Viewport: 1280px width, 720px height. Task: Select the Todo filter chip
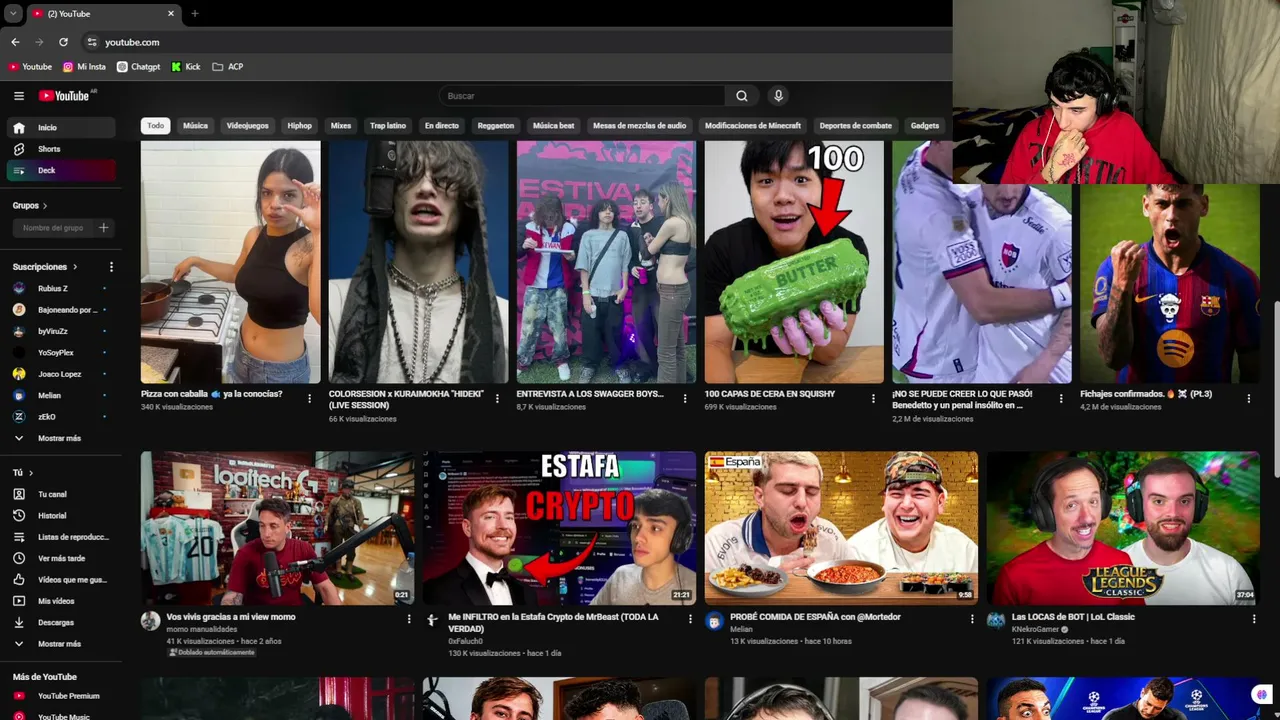[155, 126]
